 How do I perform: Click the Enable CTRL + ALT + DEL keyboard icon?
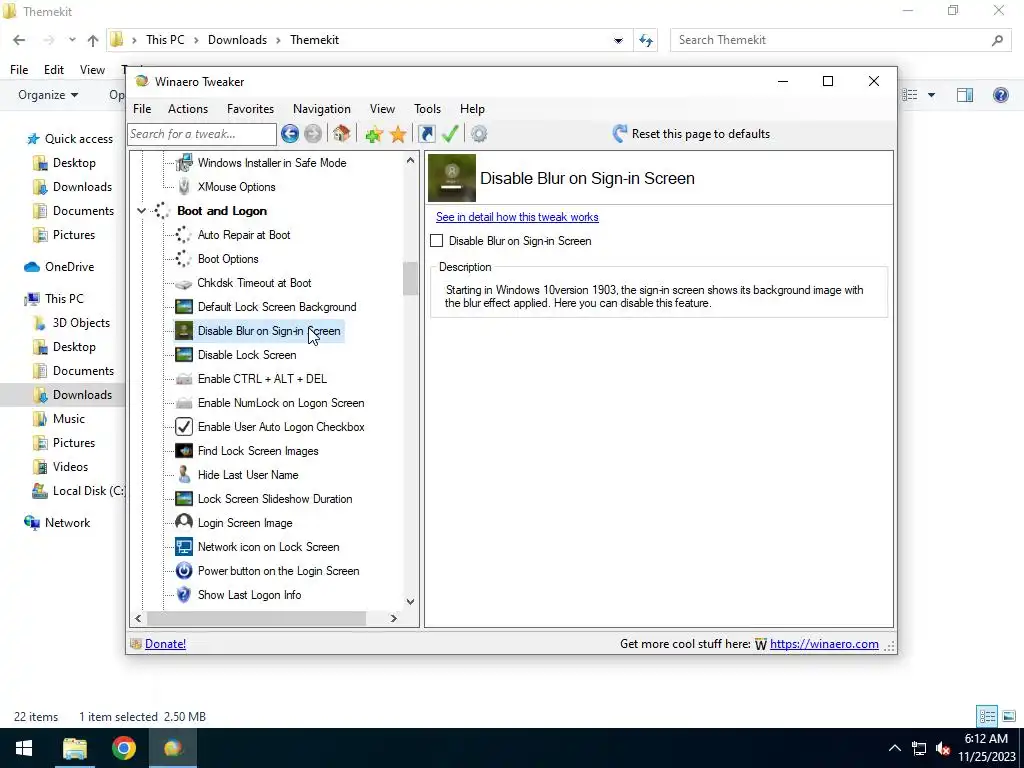[184, 379]
